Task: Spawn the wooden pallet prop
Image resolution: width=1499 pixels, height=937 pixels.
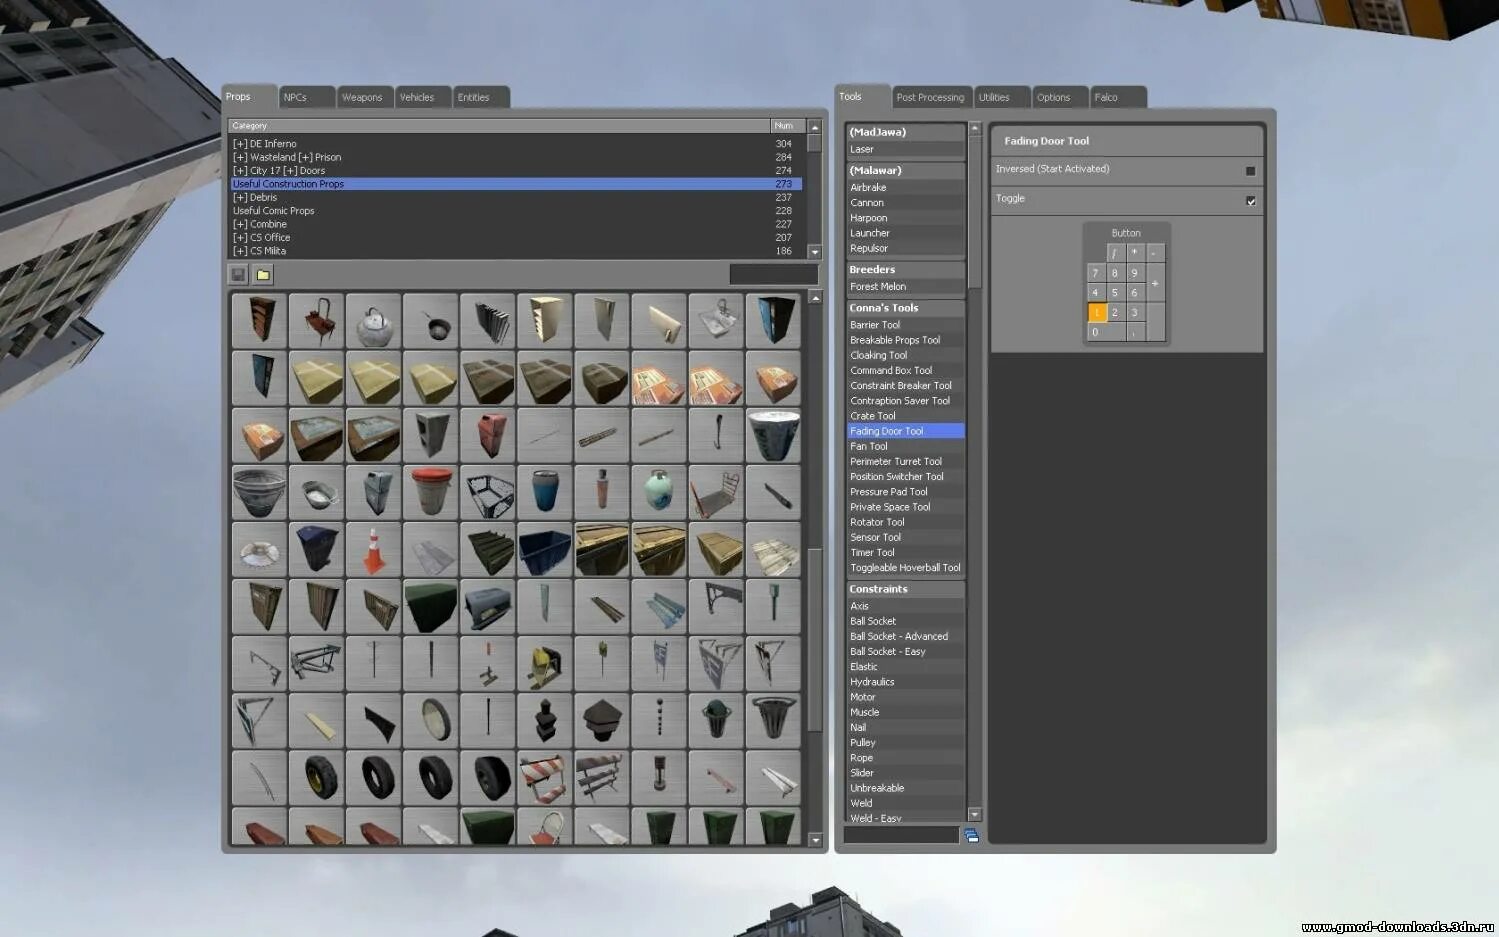Action: tap(773, 550)
